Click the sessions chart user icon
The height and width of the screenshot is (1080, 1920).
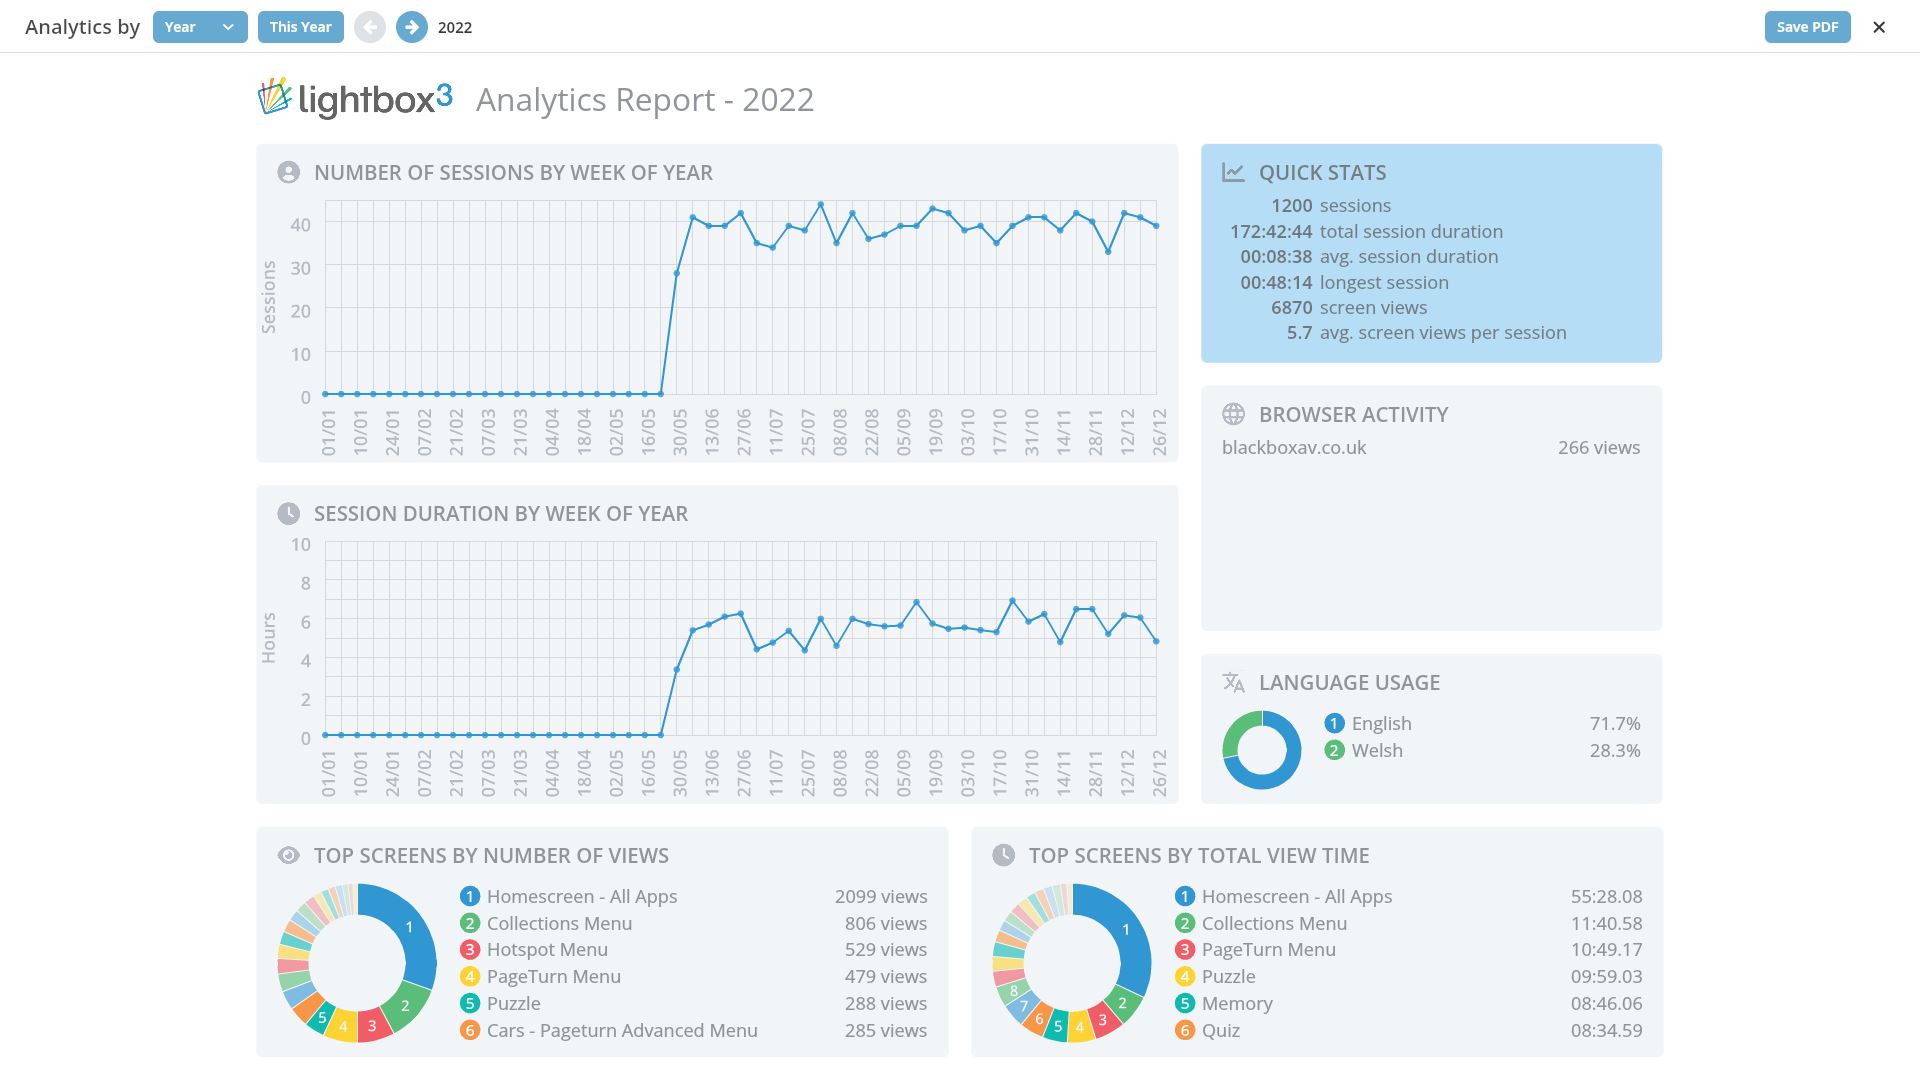[x=288, y=173]
